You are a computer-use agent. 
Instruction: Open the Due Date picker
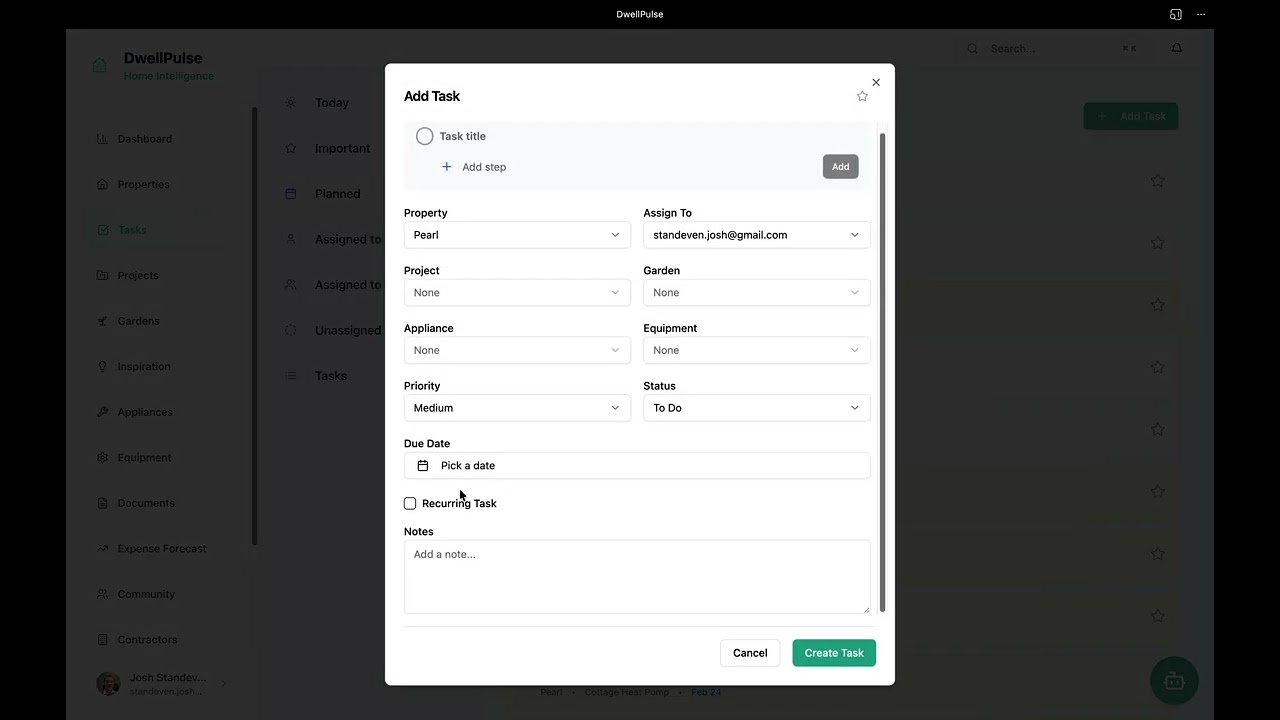[637, 466]
